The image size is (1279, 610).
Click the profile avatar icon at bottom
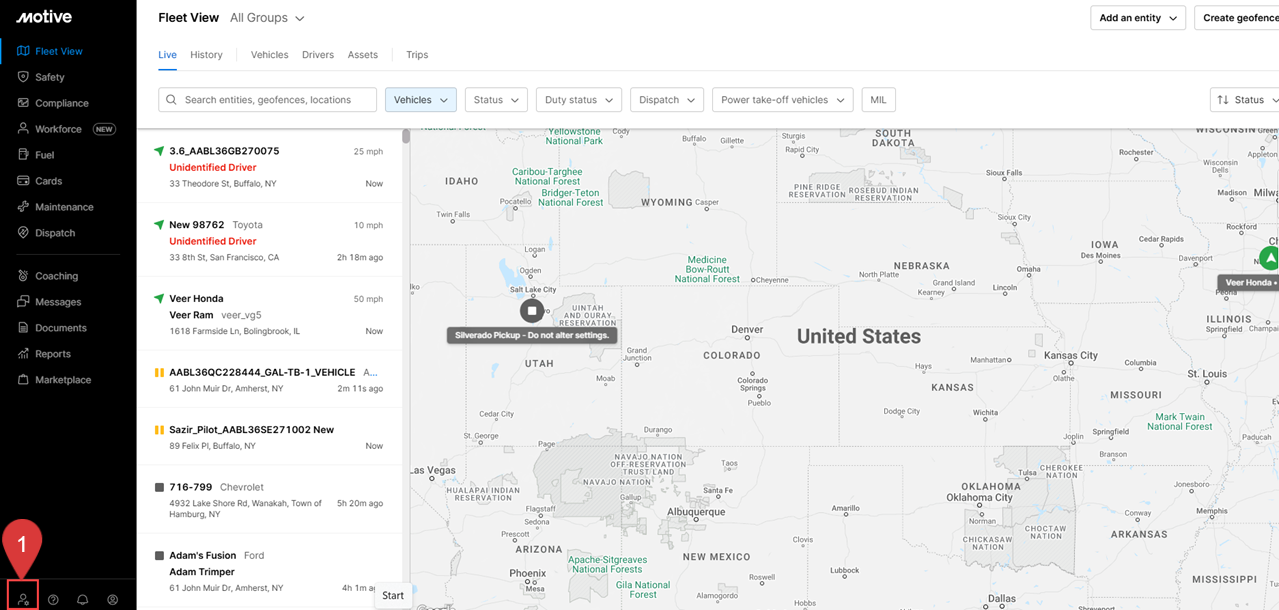pos(113,600)
